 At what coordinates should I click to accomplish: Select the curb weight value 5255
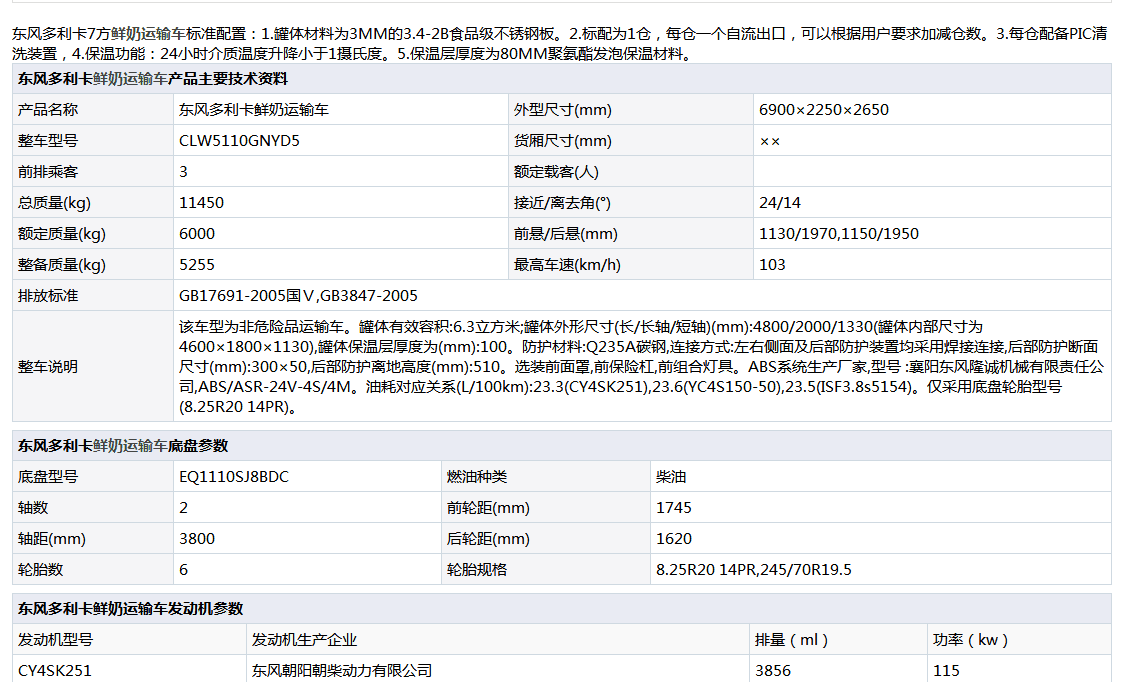click(x=197, y=264)
